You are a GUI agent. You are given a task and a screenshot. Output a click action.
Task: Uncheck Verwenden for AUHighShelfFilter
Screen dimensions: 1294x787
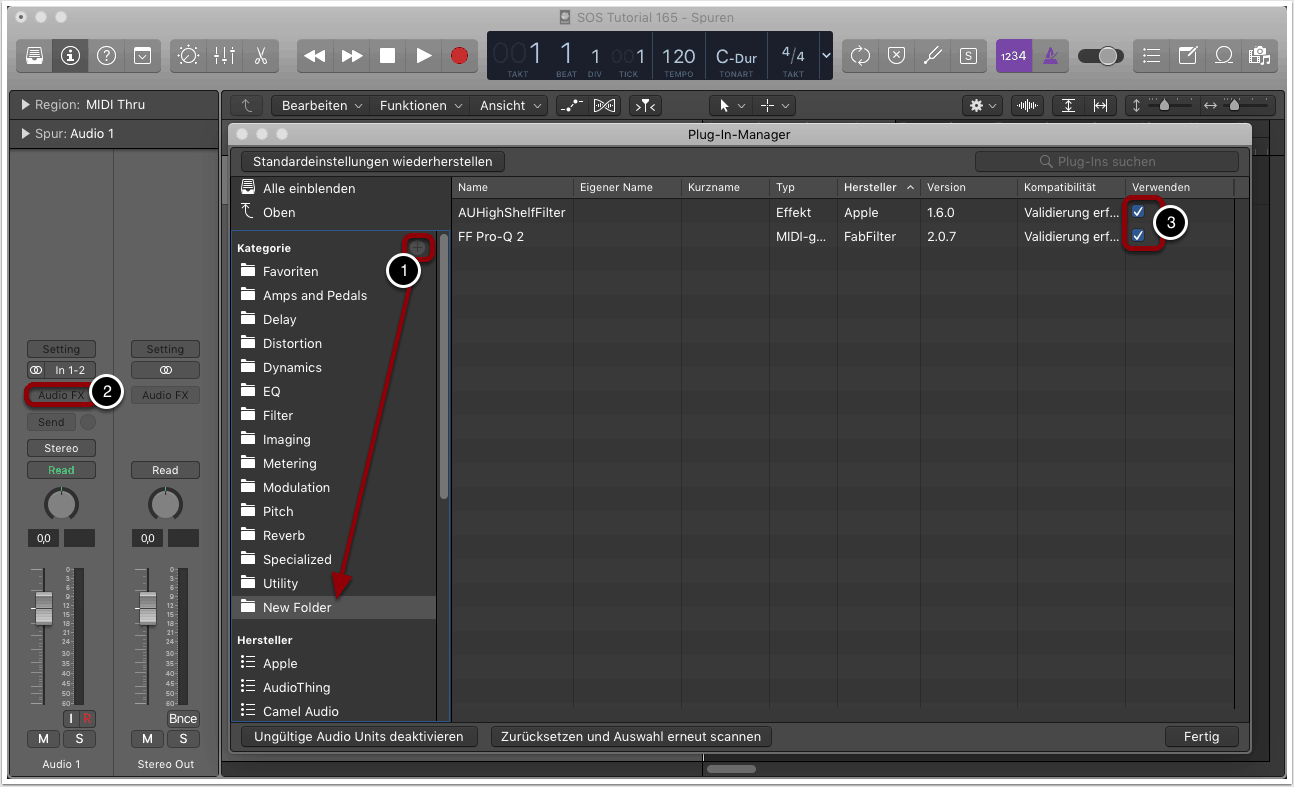[1138, 212]
